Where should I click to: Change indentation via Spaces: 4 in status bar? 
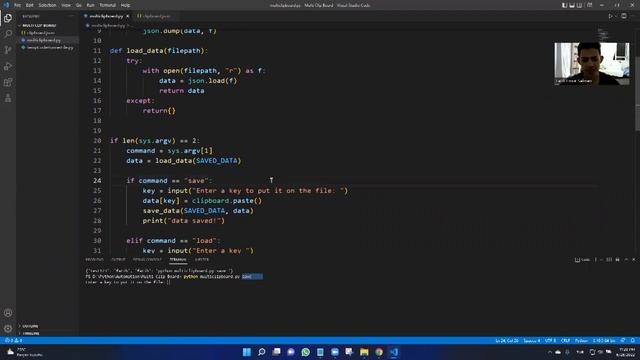(532, 340)
